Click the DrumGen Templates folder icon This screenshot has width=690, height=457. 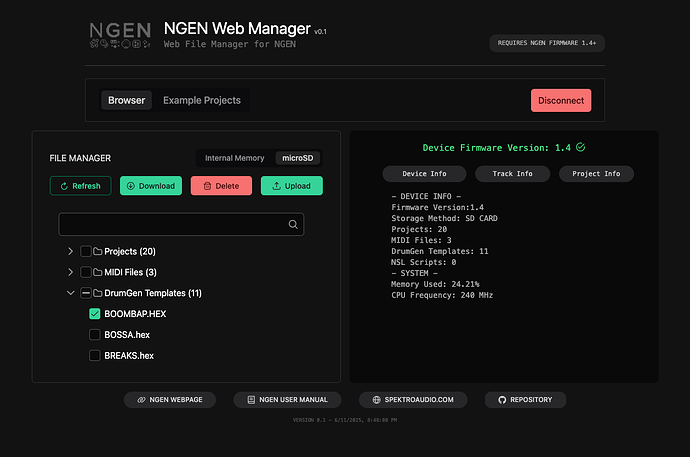[98, 293]
